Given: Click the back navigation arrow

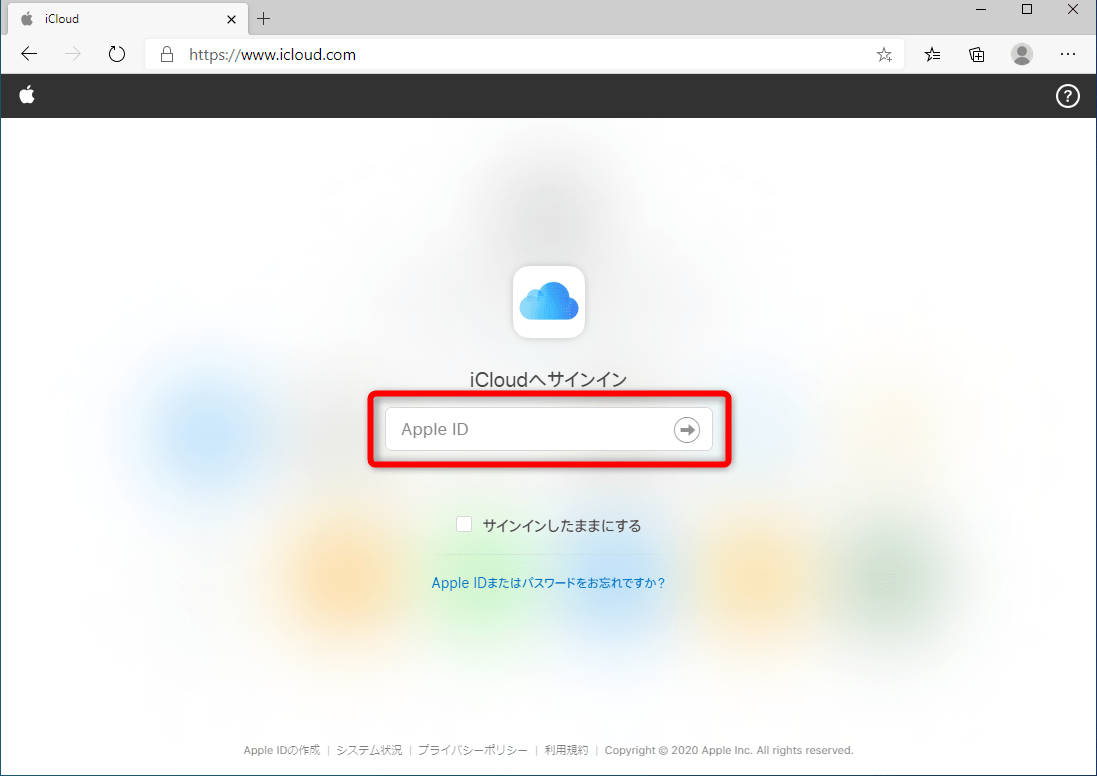Looking at the screenshot, I should pos(28,54).
